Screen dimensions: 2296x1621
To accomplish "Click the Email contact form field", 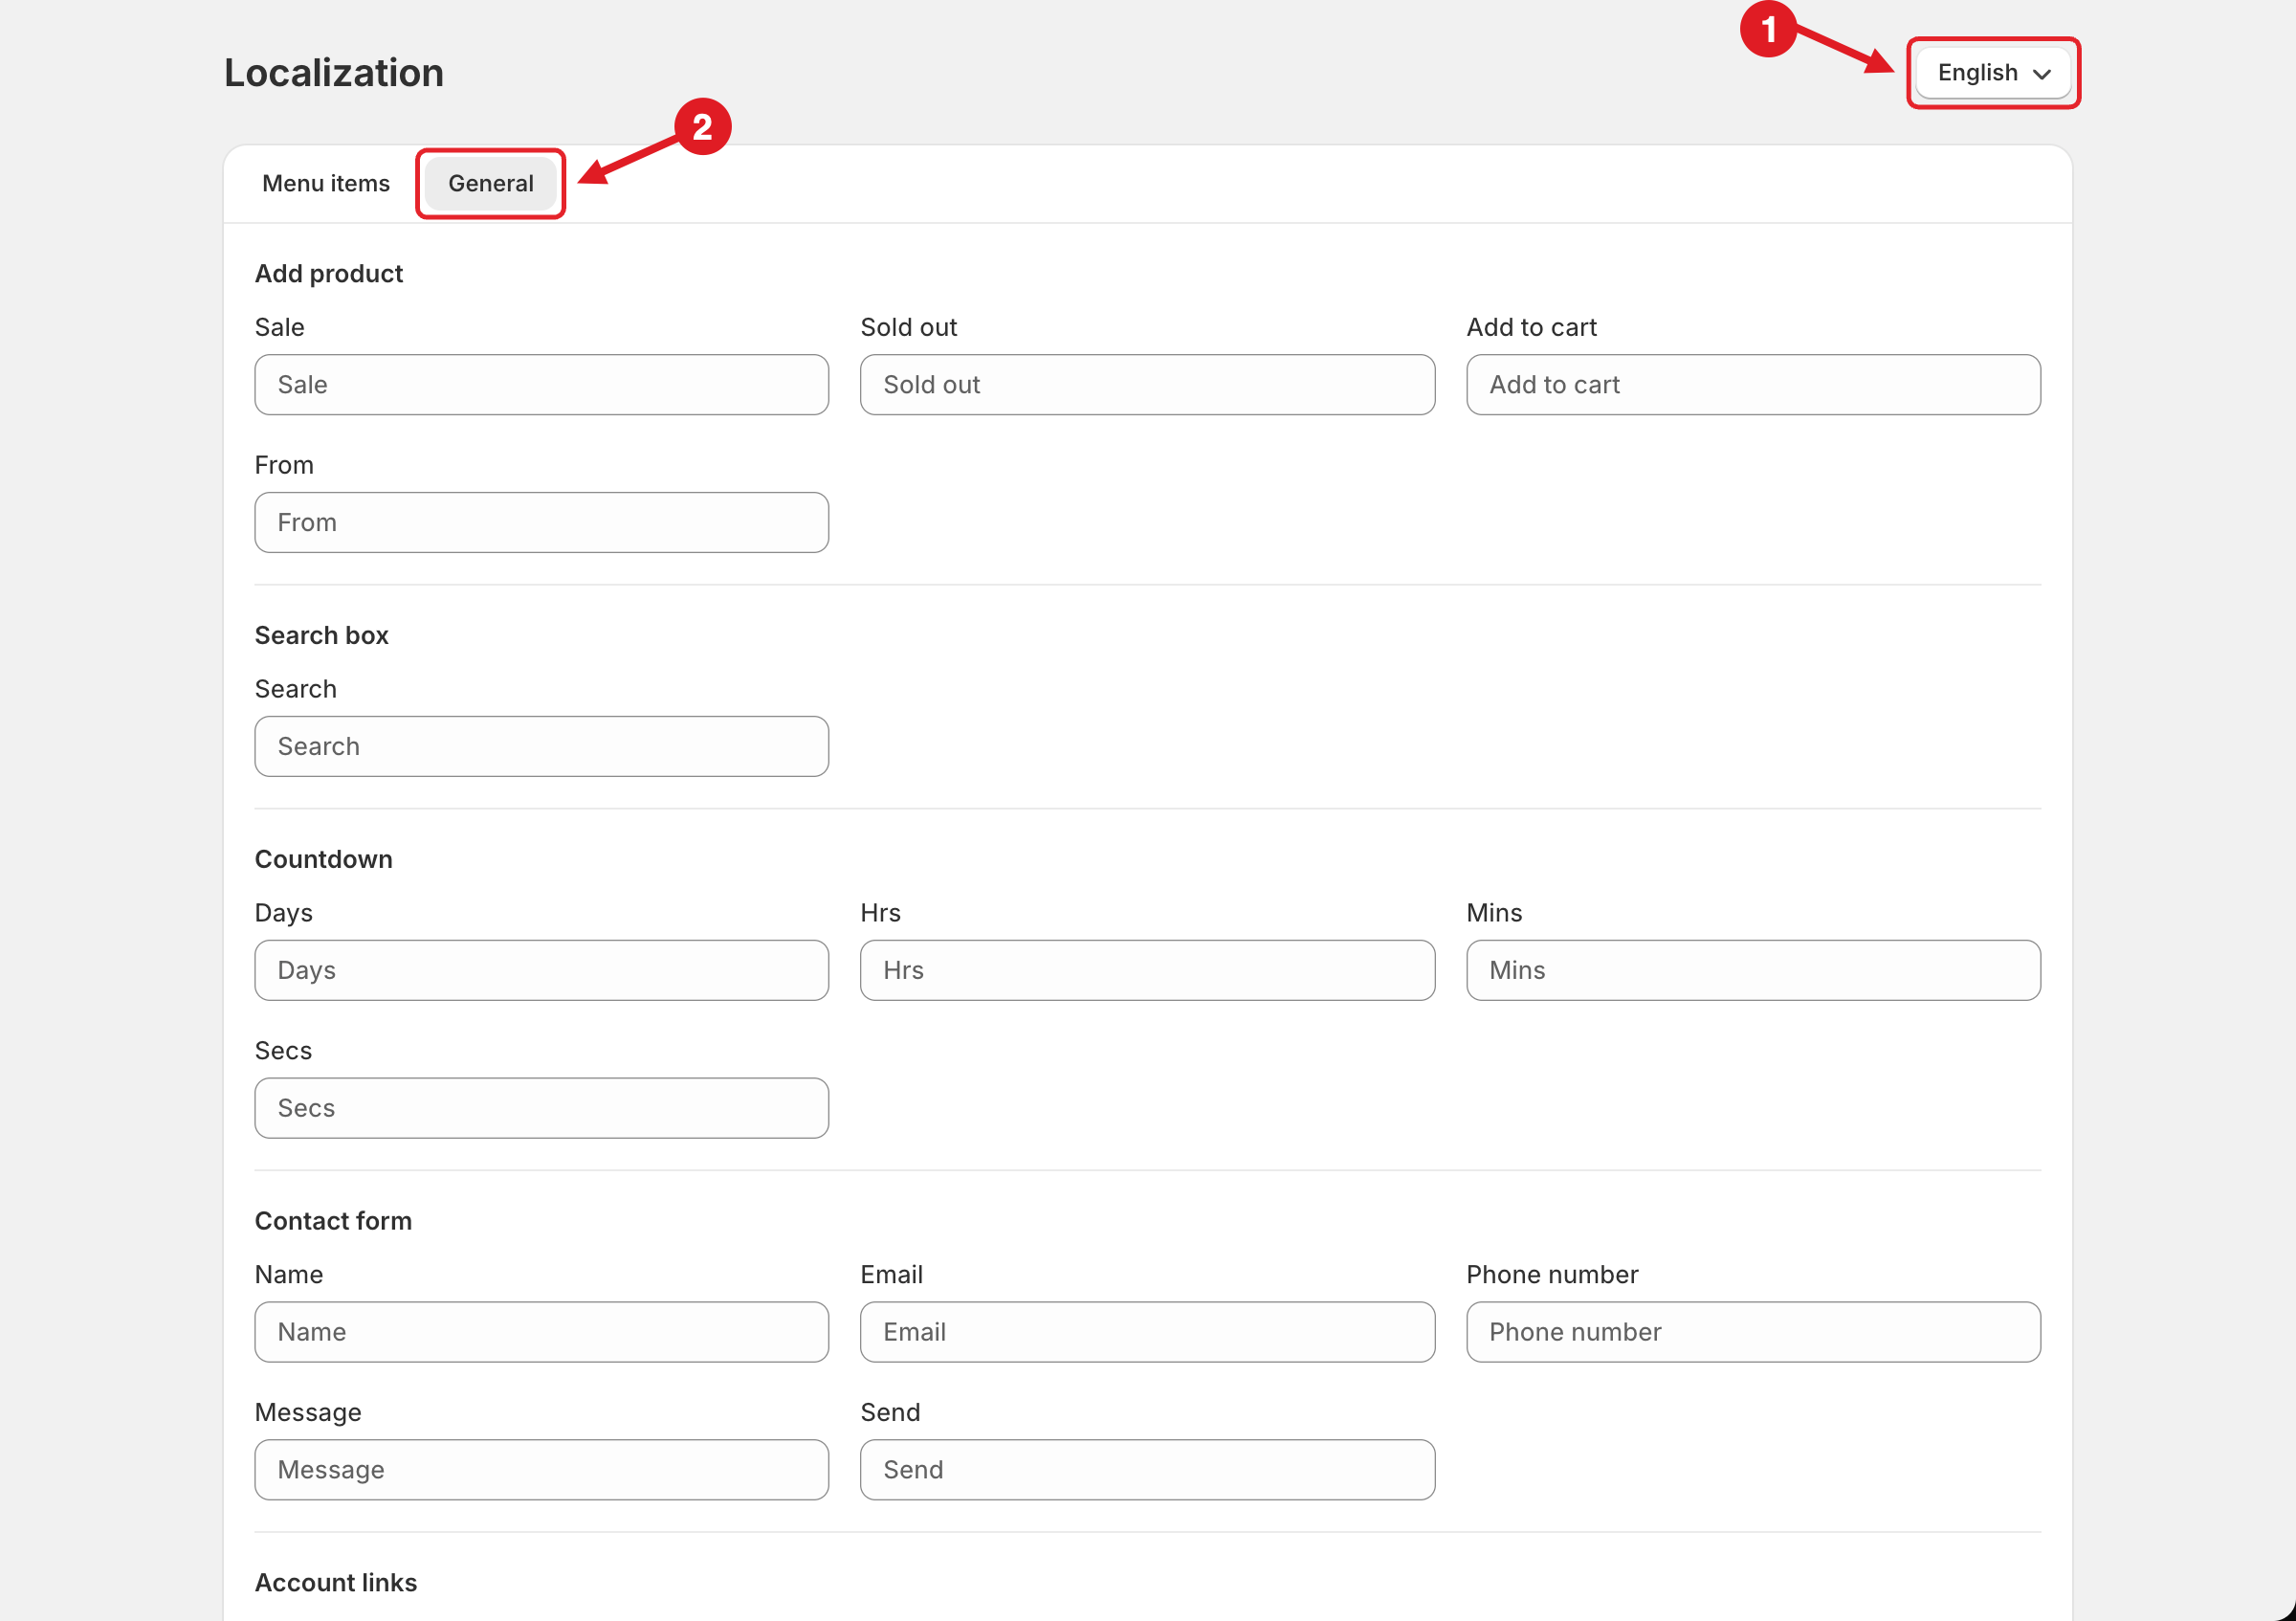I will pos(1147,1332).
